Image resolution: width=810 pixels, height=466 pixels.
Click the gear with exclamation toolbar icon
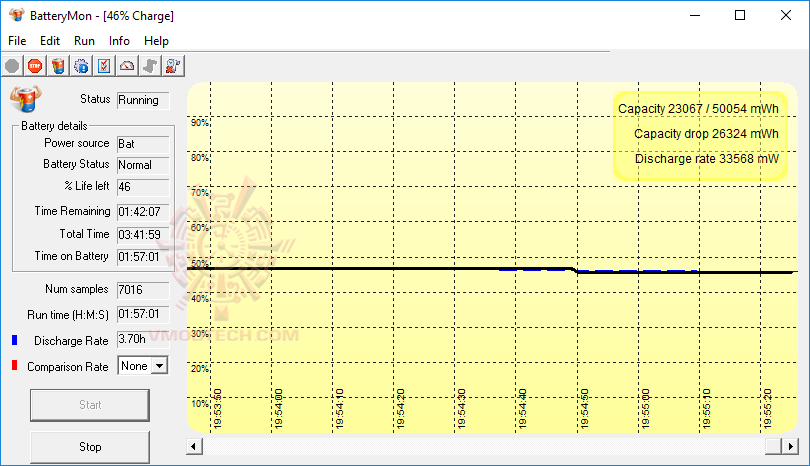[81, 66]
